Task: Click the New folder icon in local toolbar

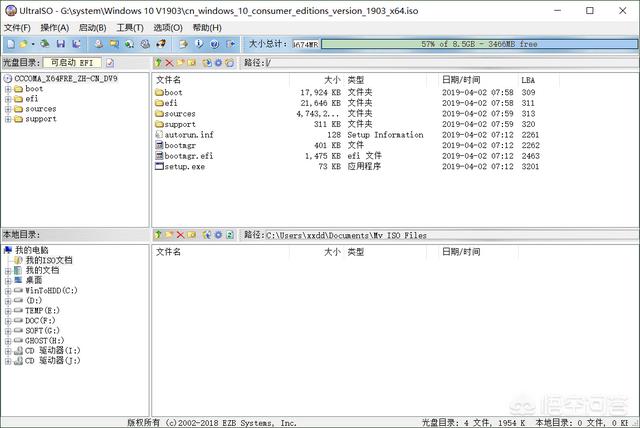Action: [x=169, y=235]
